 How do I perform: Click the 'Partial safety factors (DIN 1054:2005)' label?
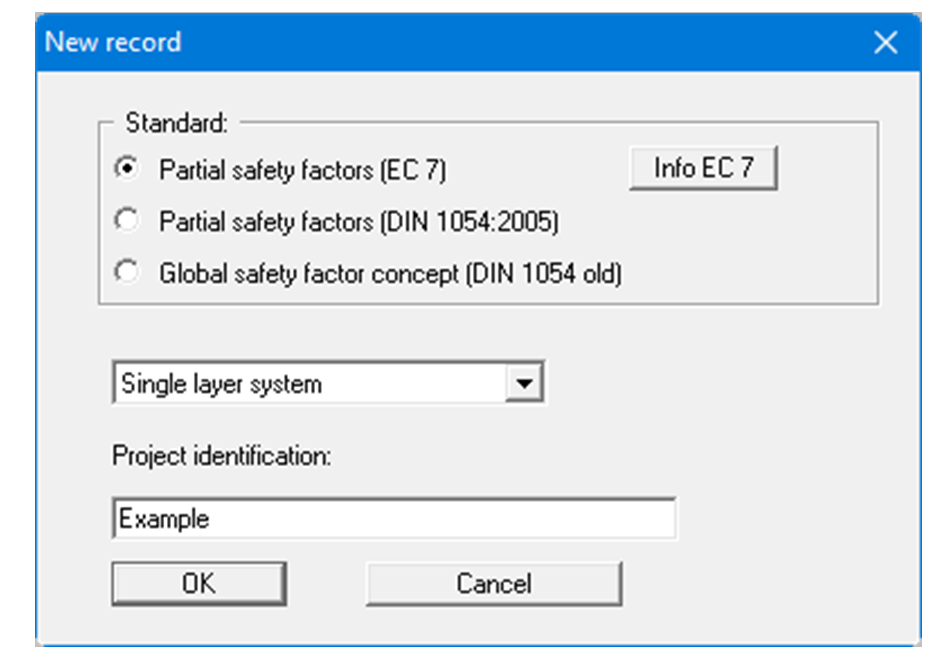click(x=358, y=222)
